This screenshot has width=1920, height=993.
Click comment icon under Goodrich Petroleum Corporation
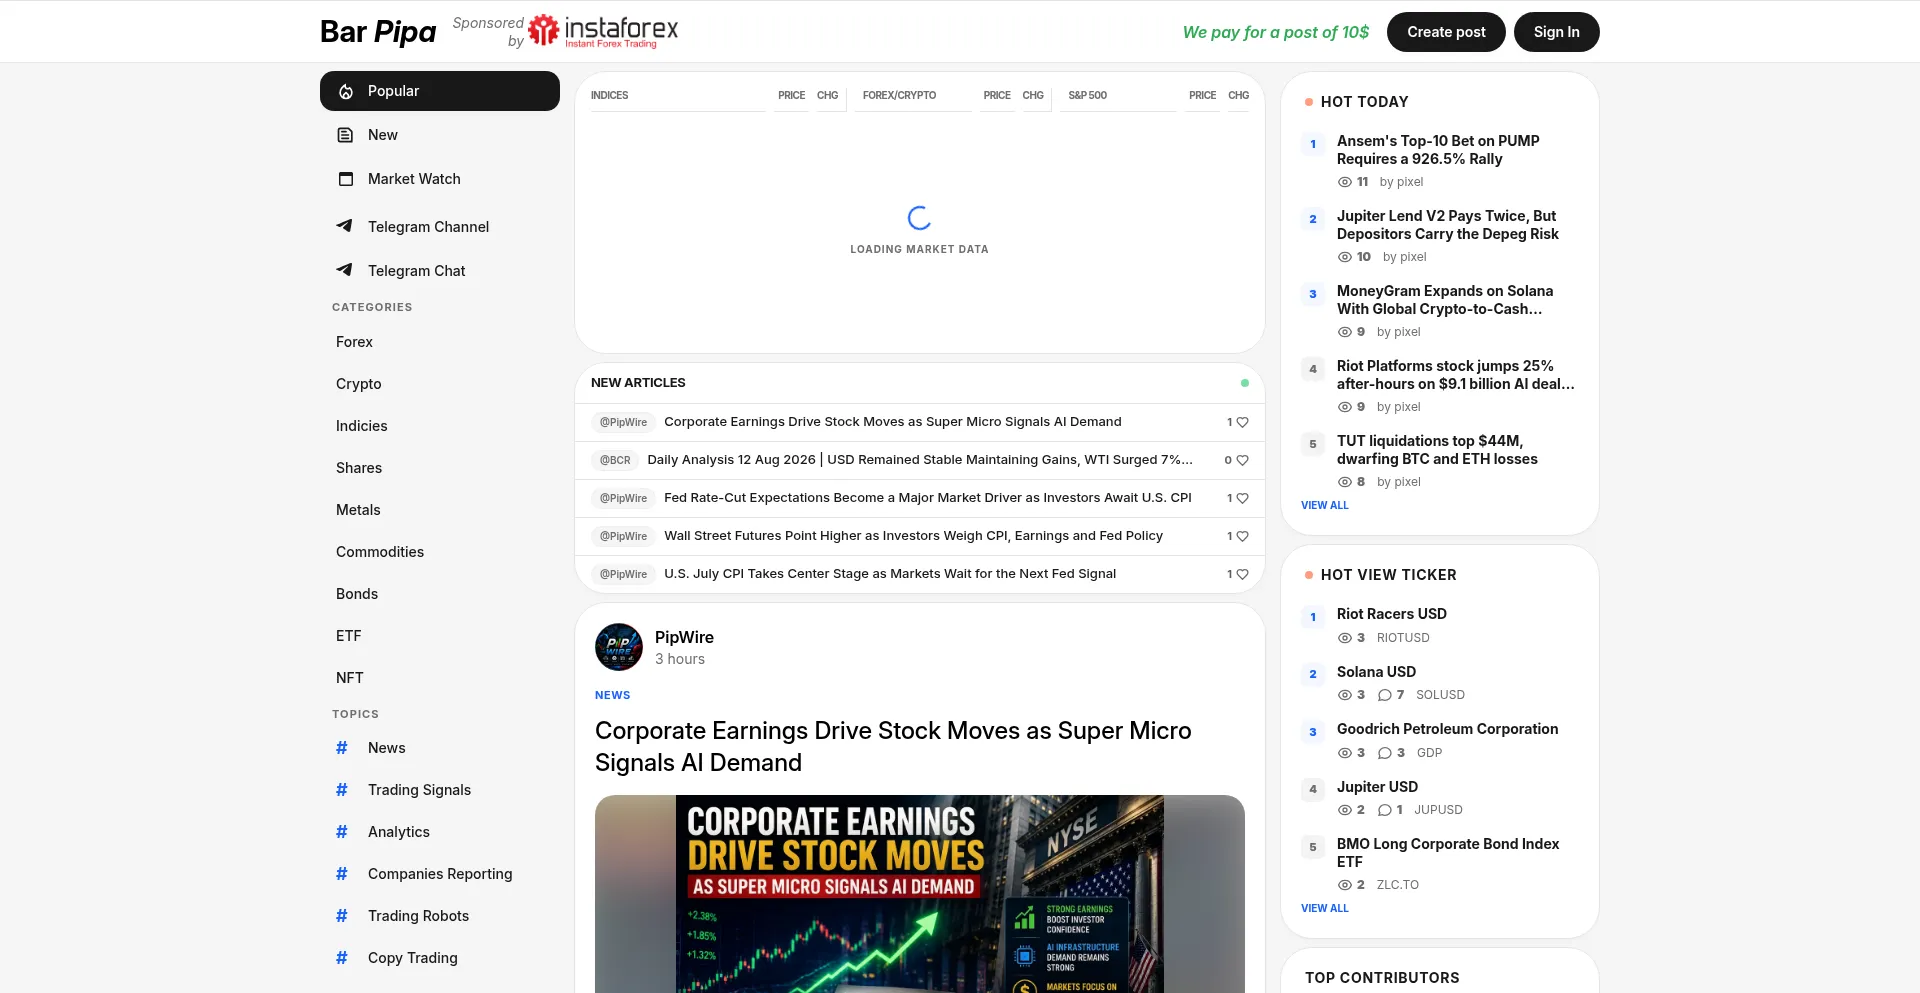(x=1385, y=753)
